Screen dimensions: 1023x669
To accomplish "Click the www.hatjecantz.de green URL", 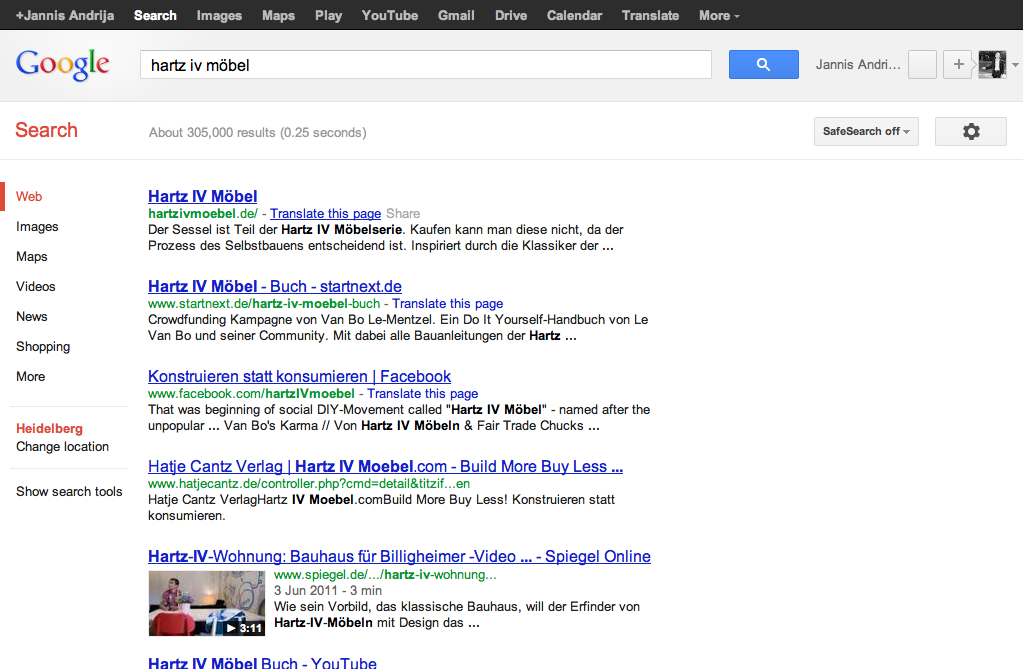I will tap(309, 484).
